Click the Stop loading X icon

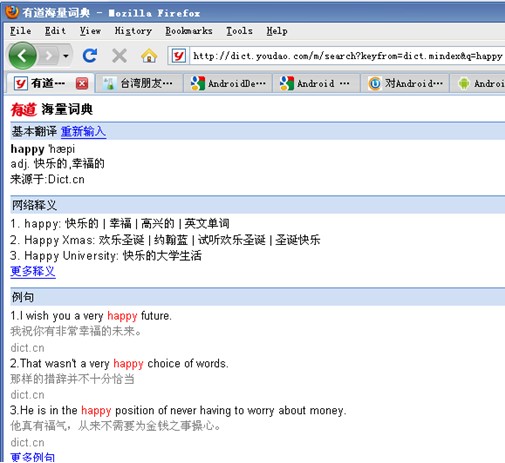point(119,56)
